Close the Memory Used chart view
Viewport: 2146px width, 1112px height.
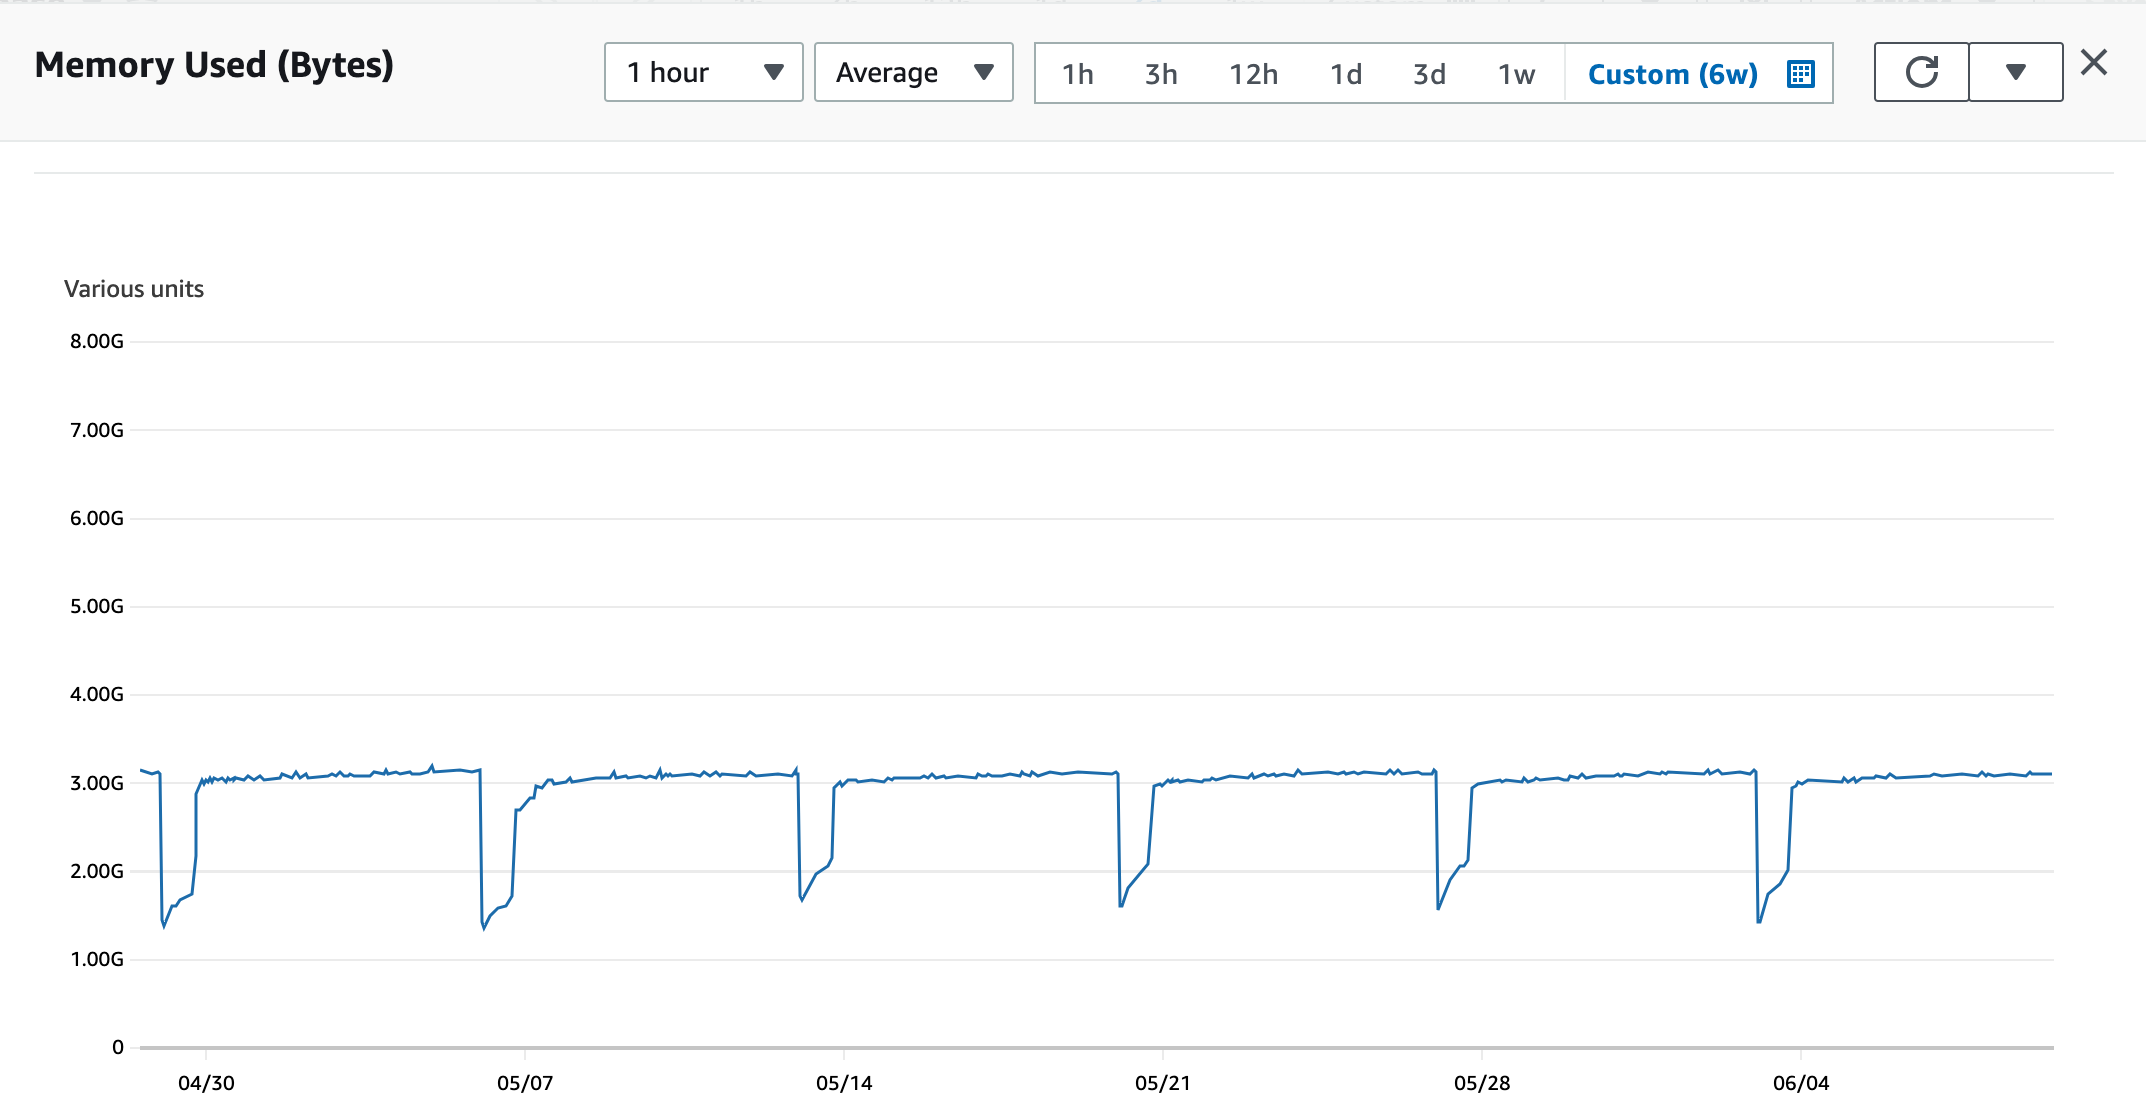point(2093,62)
